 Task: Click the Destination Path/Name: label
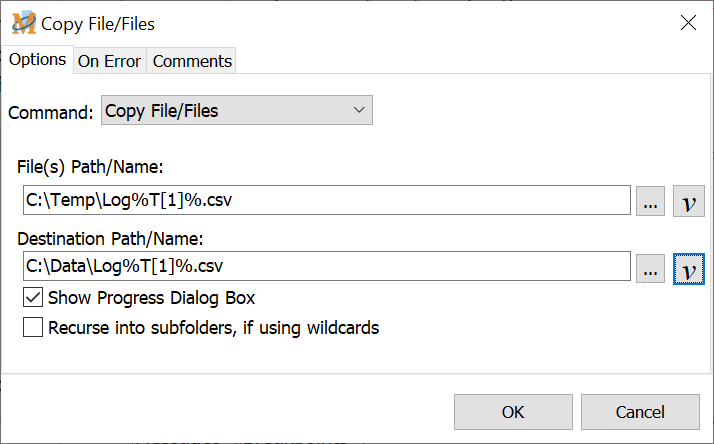[110, 238]
